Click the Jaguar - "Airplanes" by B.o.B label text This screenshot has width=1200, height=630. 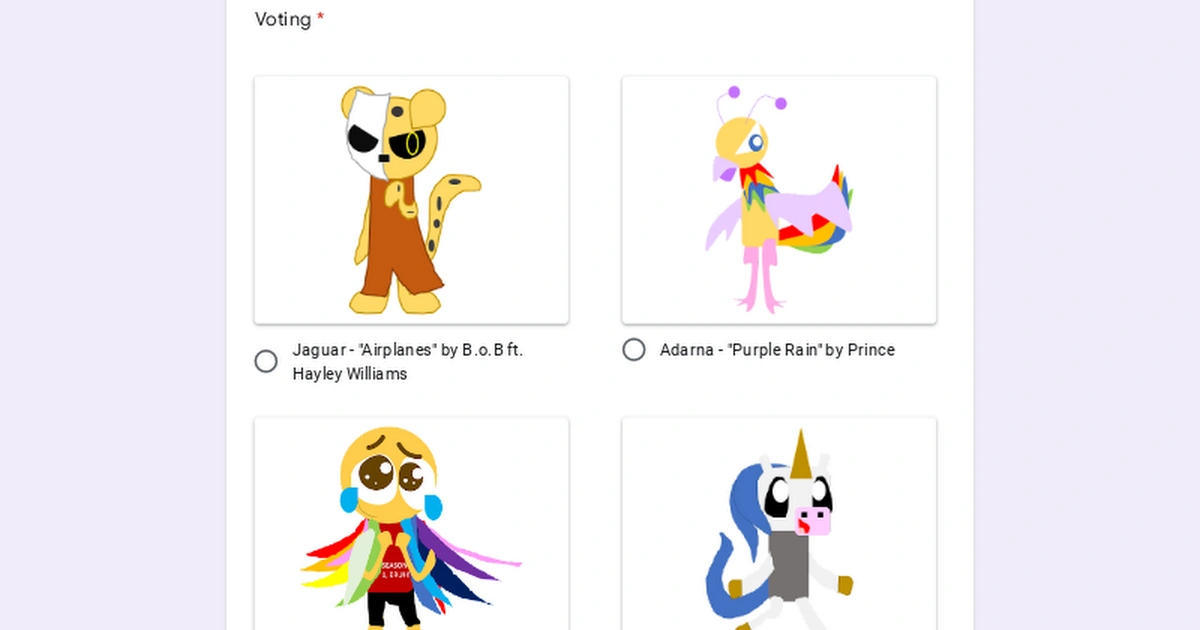[x=408, y=362]
